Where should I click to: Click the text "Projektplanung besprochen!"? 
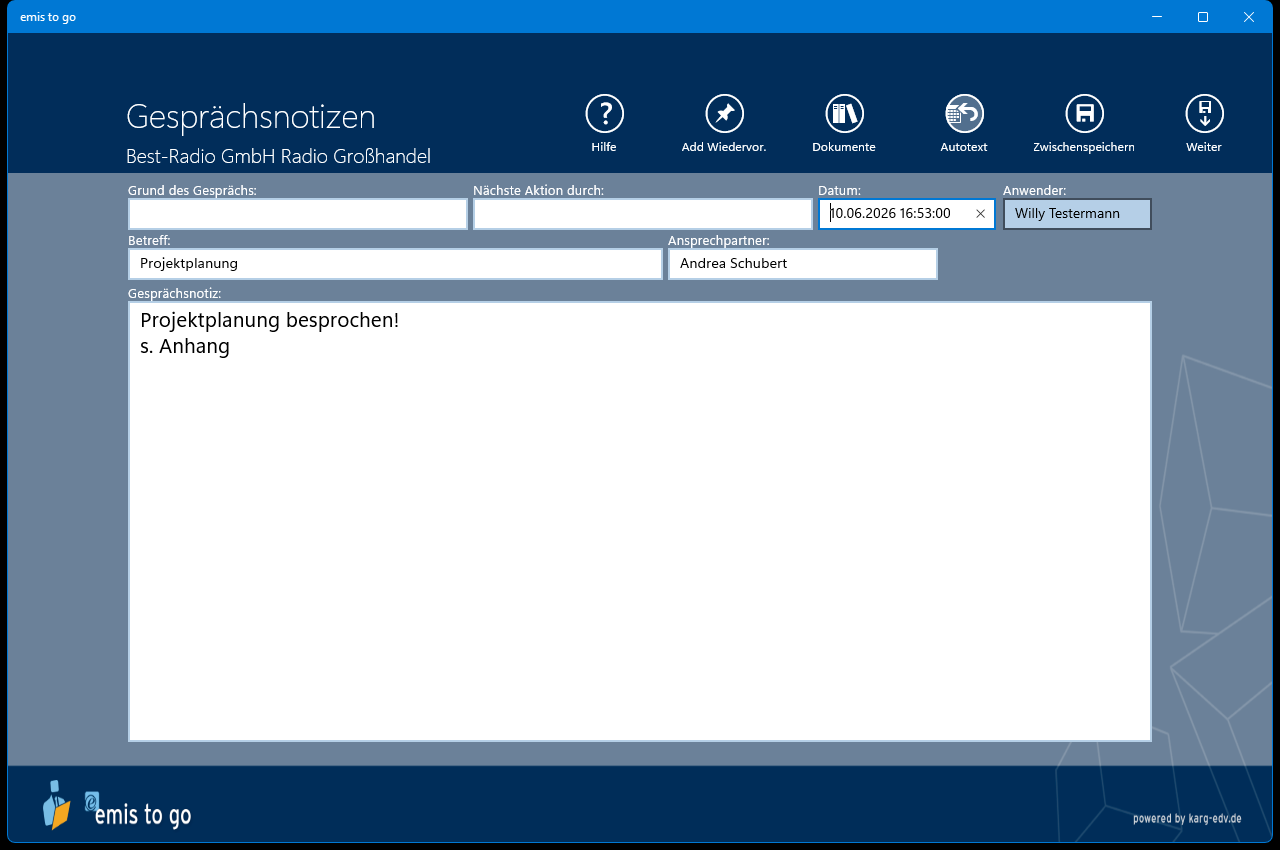(270, 321)
